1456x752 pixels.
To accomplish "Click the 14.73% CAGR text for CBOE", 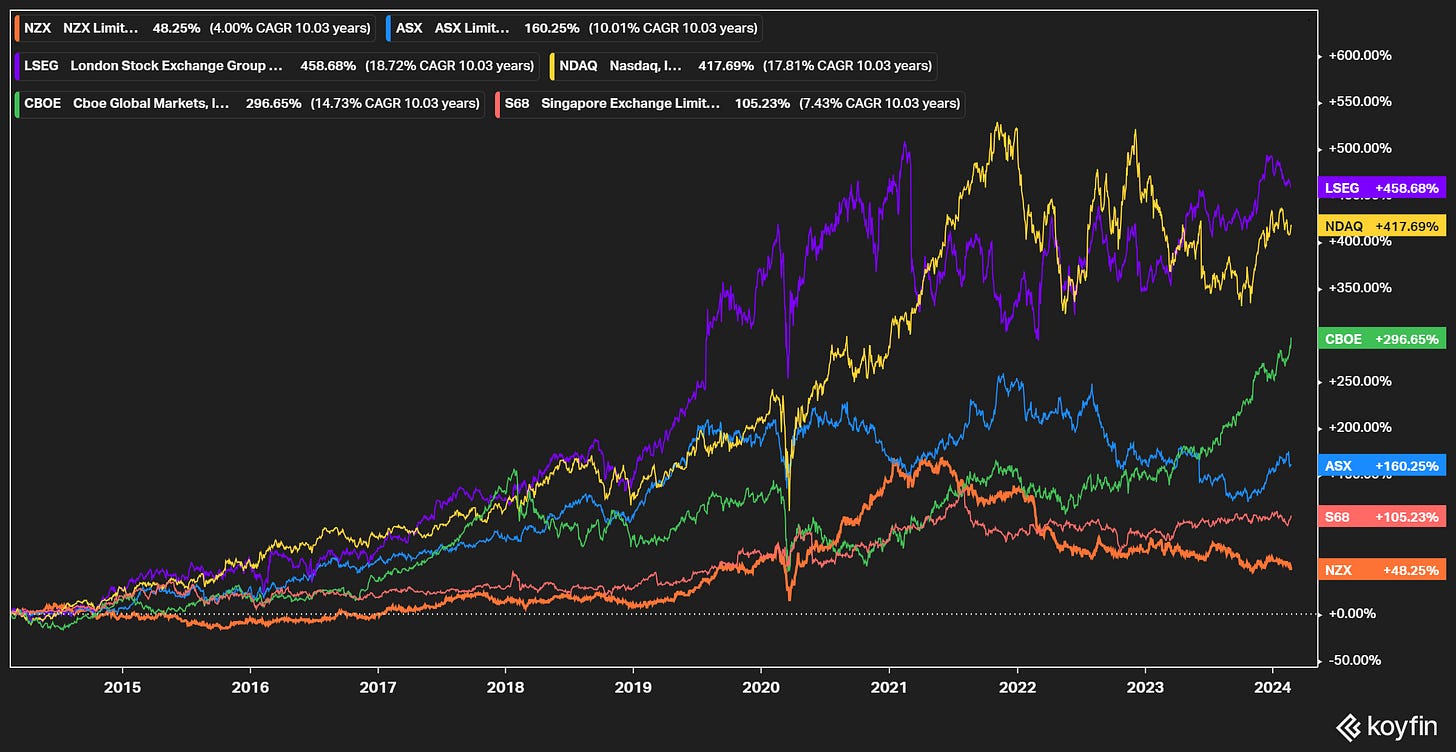I will [x=395, y=103].
